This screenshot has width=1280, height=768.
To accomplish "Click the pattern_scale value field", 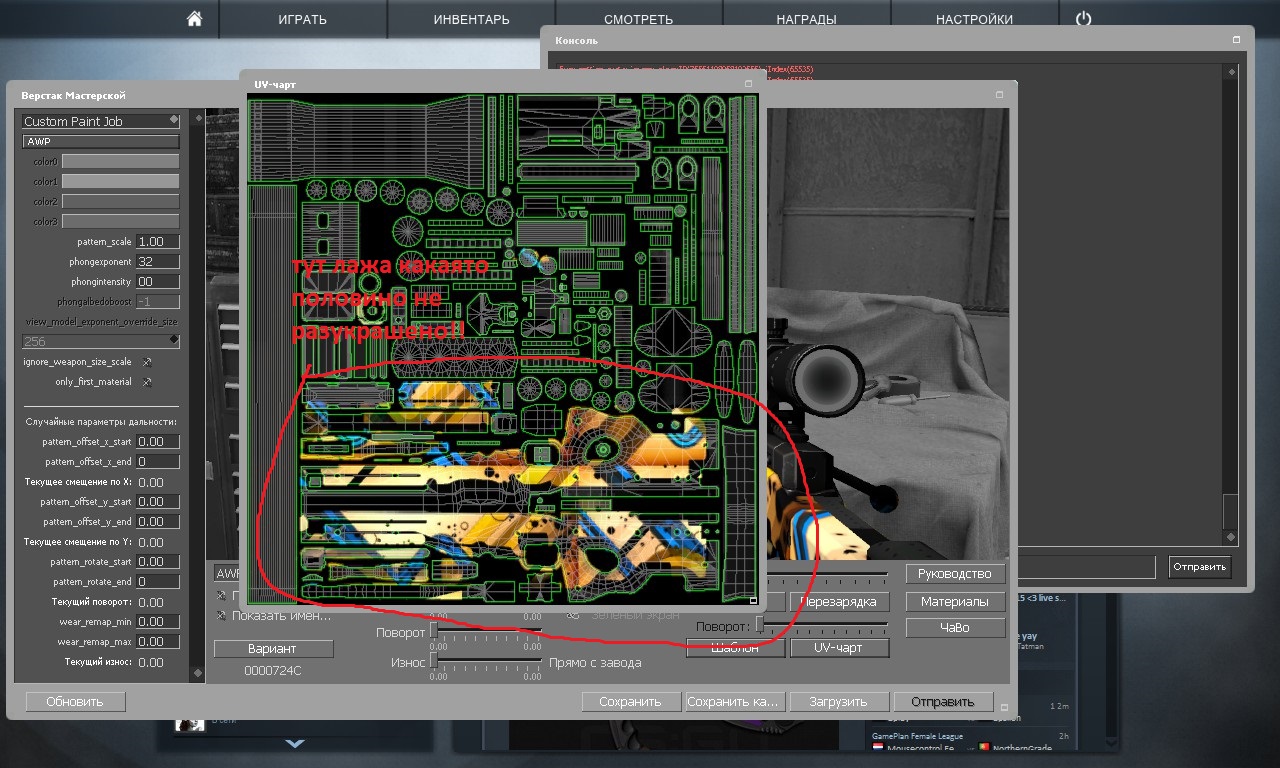I will tap(158, 242).
